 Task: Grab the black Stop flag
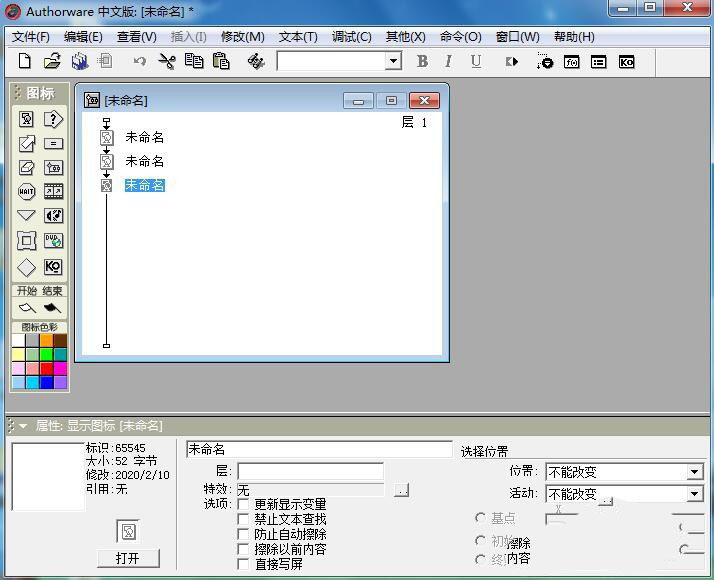click(x=52, y=308)
